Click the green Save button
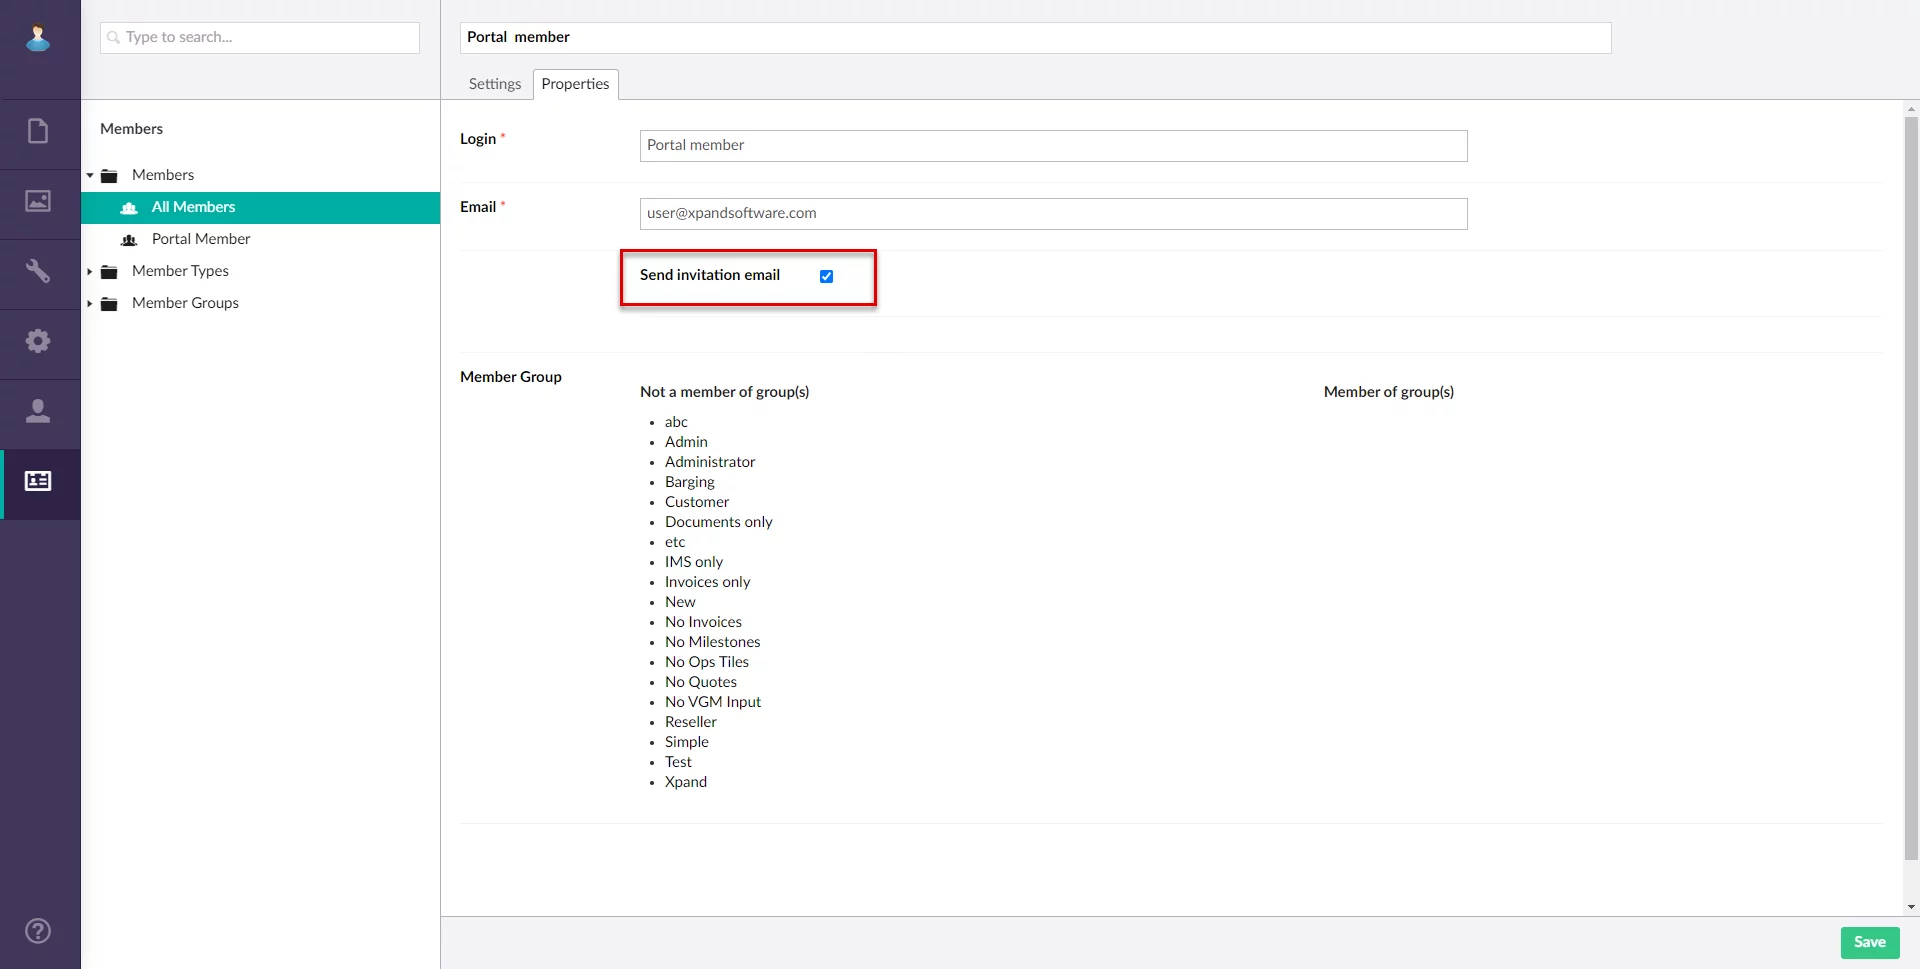The image size is (1920, 969). pyautogui.click(x=1869, y=942)
